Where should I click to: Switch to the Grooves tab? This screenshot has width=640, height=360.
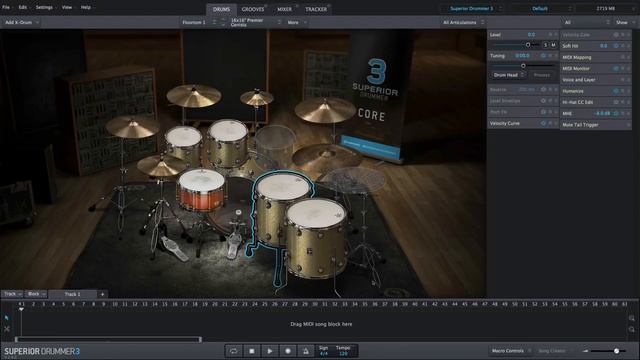tap(253, 9)
